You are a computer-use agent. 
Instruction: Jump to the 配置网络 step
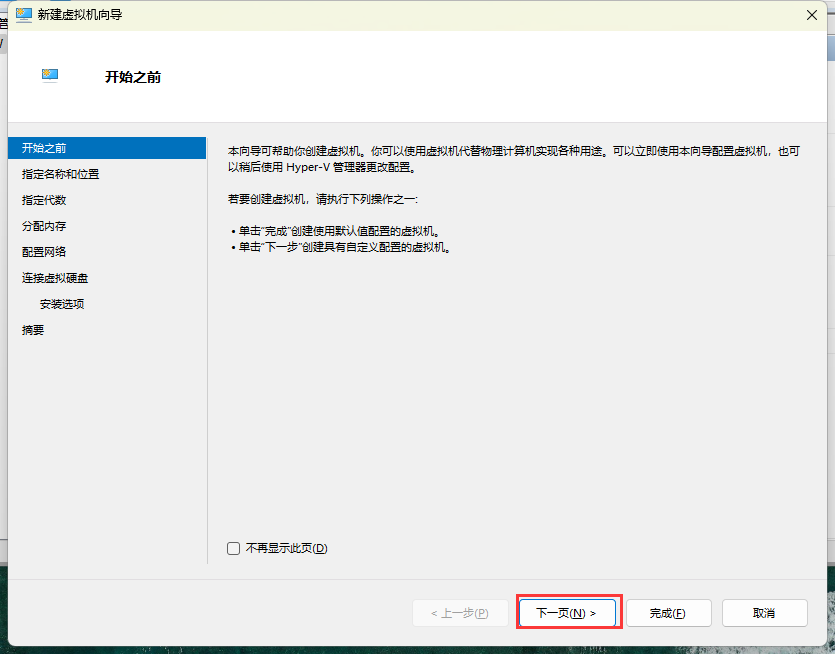click(44, 252)
